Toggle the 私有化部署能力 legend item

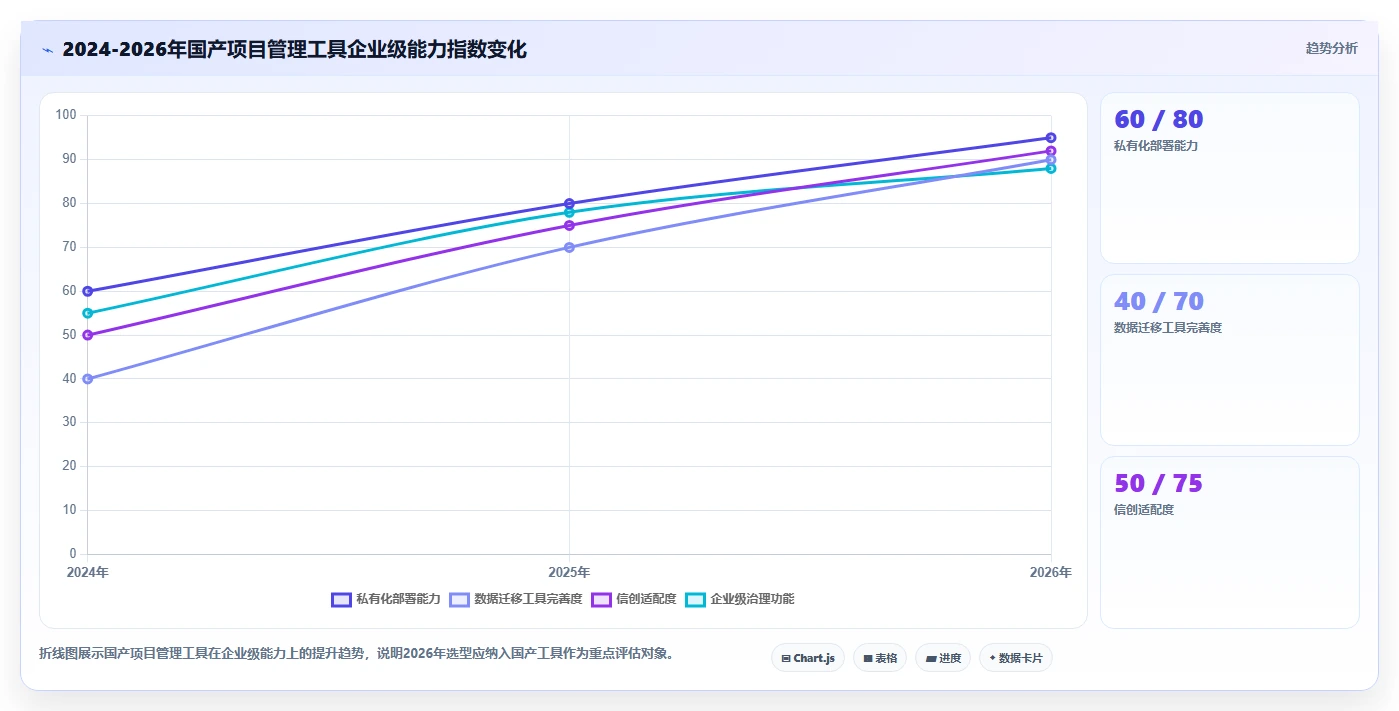point(386,599)
